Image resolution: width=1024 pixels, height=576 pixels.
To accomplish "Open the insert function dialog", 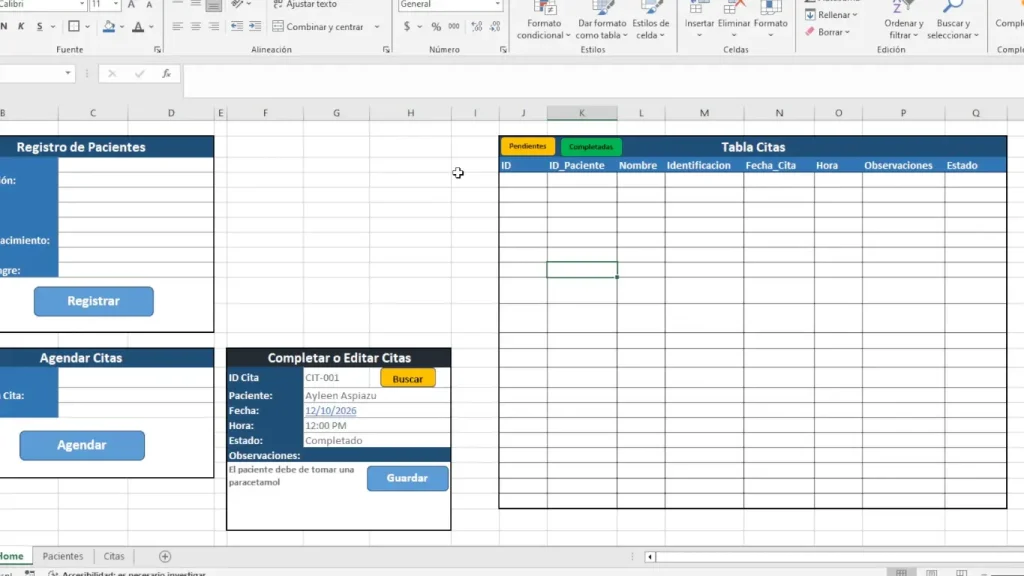I will pyautogui.click(x=167, y=74).
